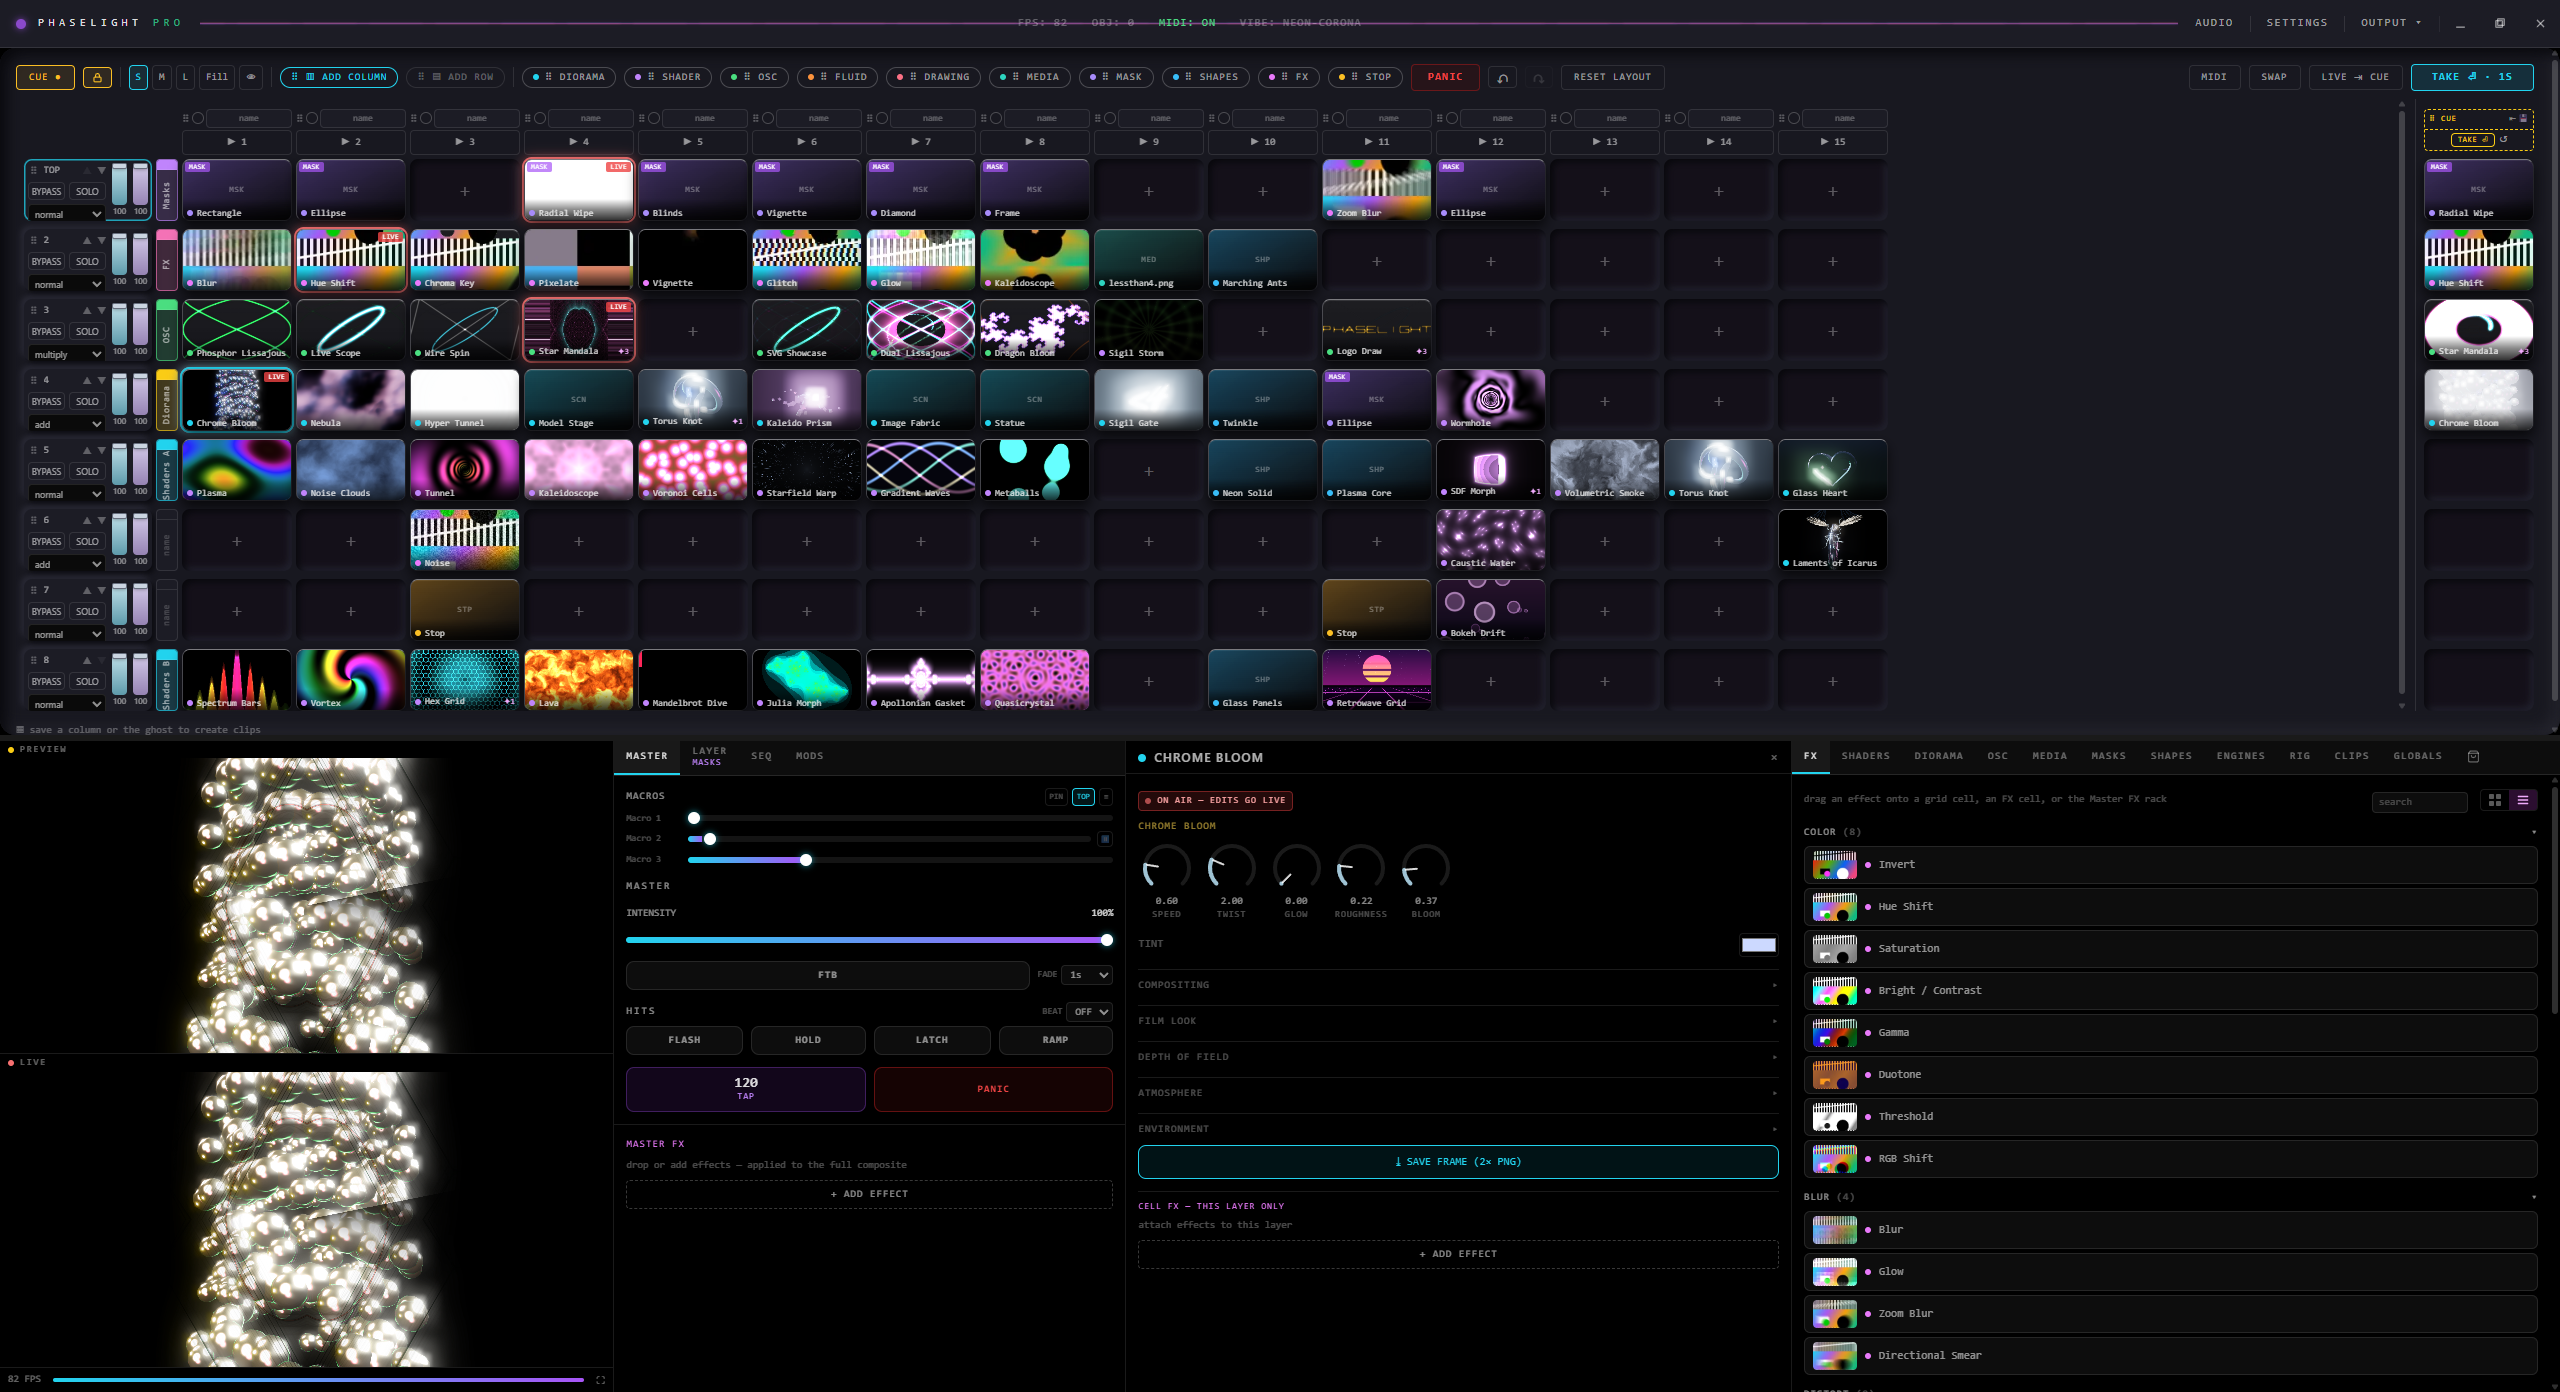The width and height of the screenshot is (2560, 1392).
Task: Click the FX browser search field
Action: click(2419, 803)
